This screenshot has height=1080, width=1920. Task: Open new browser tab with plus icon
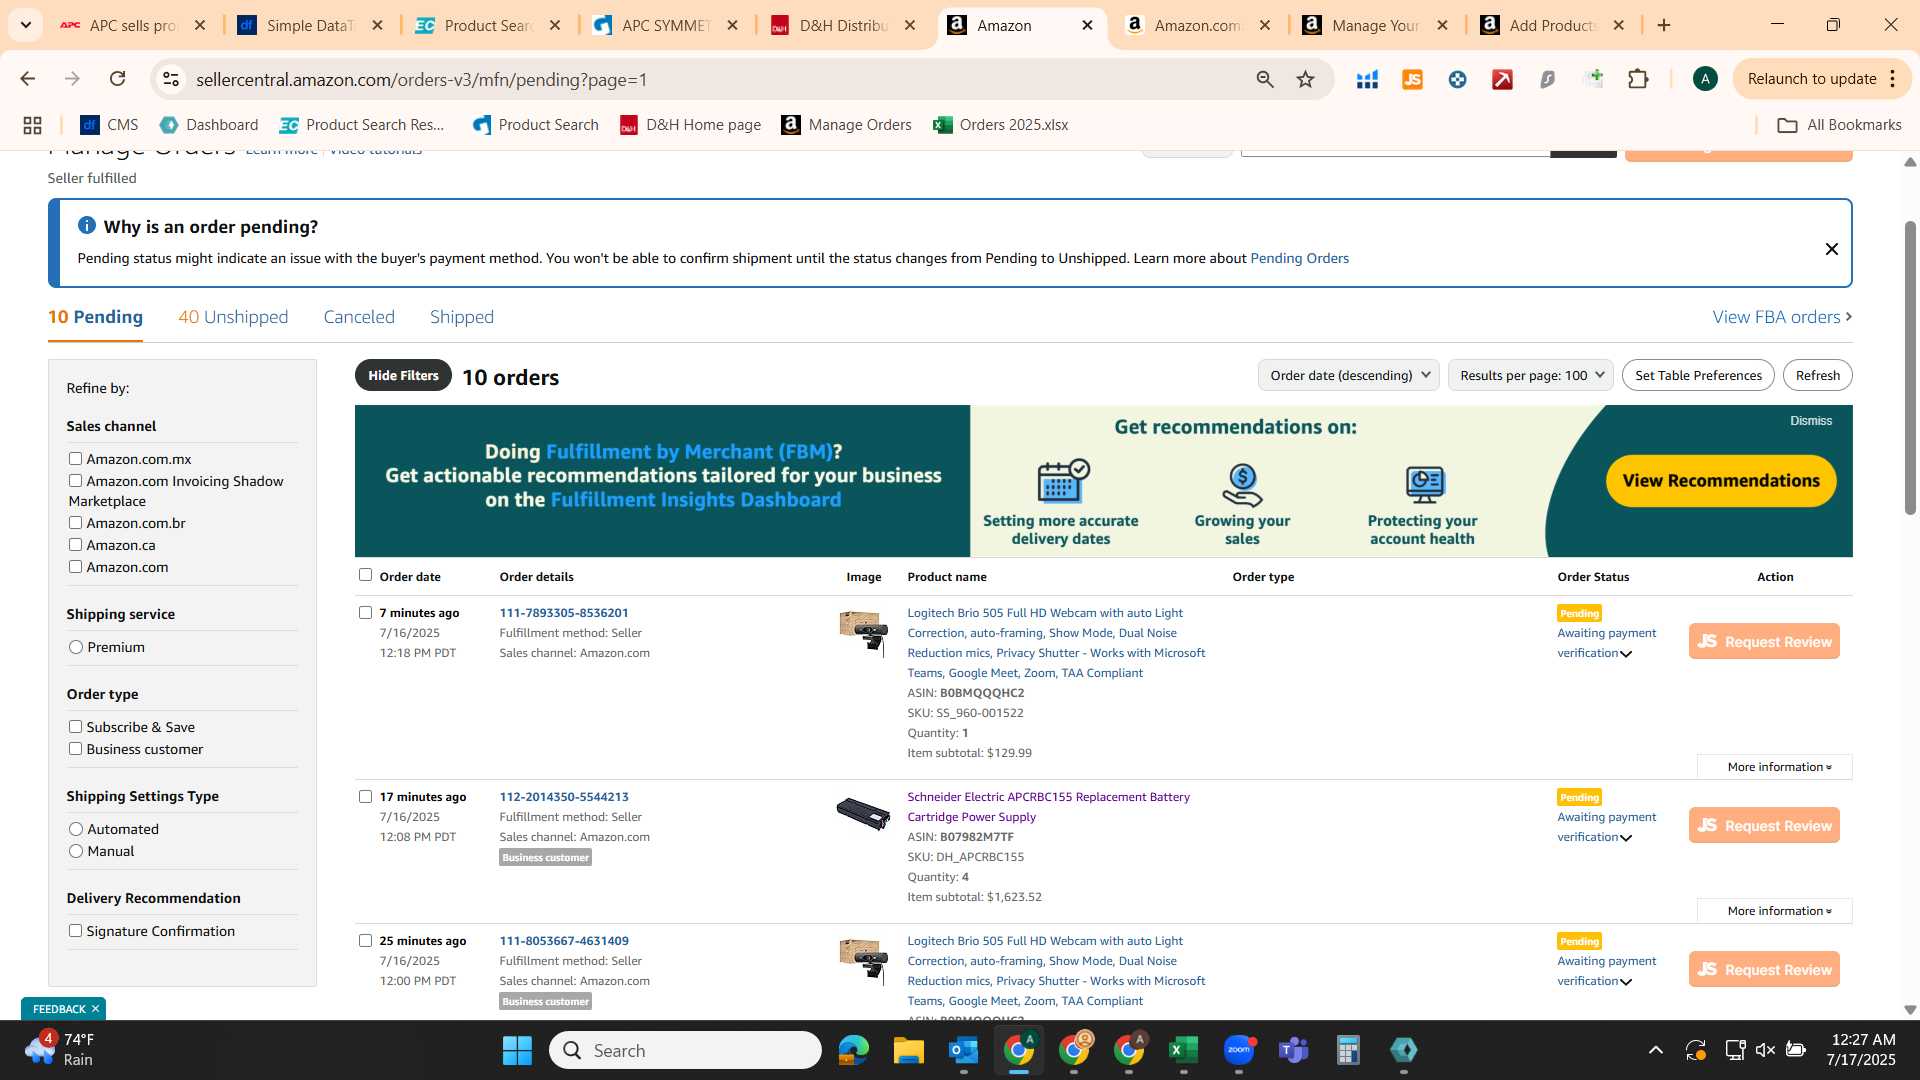click(x=1664, y=25)
